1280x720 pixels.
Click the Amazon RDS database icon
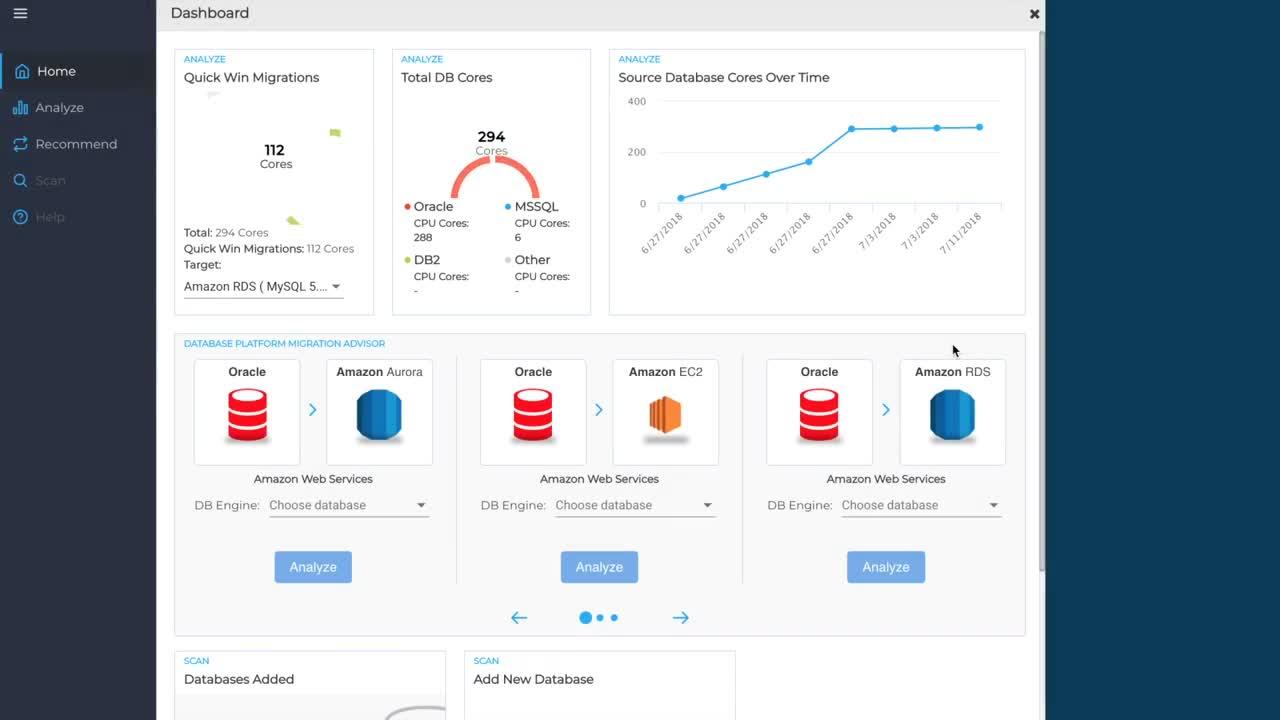point(952,415)
